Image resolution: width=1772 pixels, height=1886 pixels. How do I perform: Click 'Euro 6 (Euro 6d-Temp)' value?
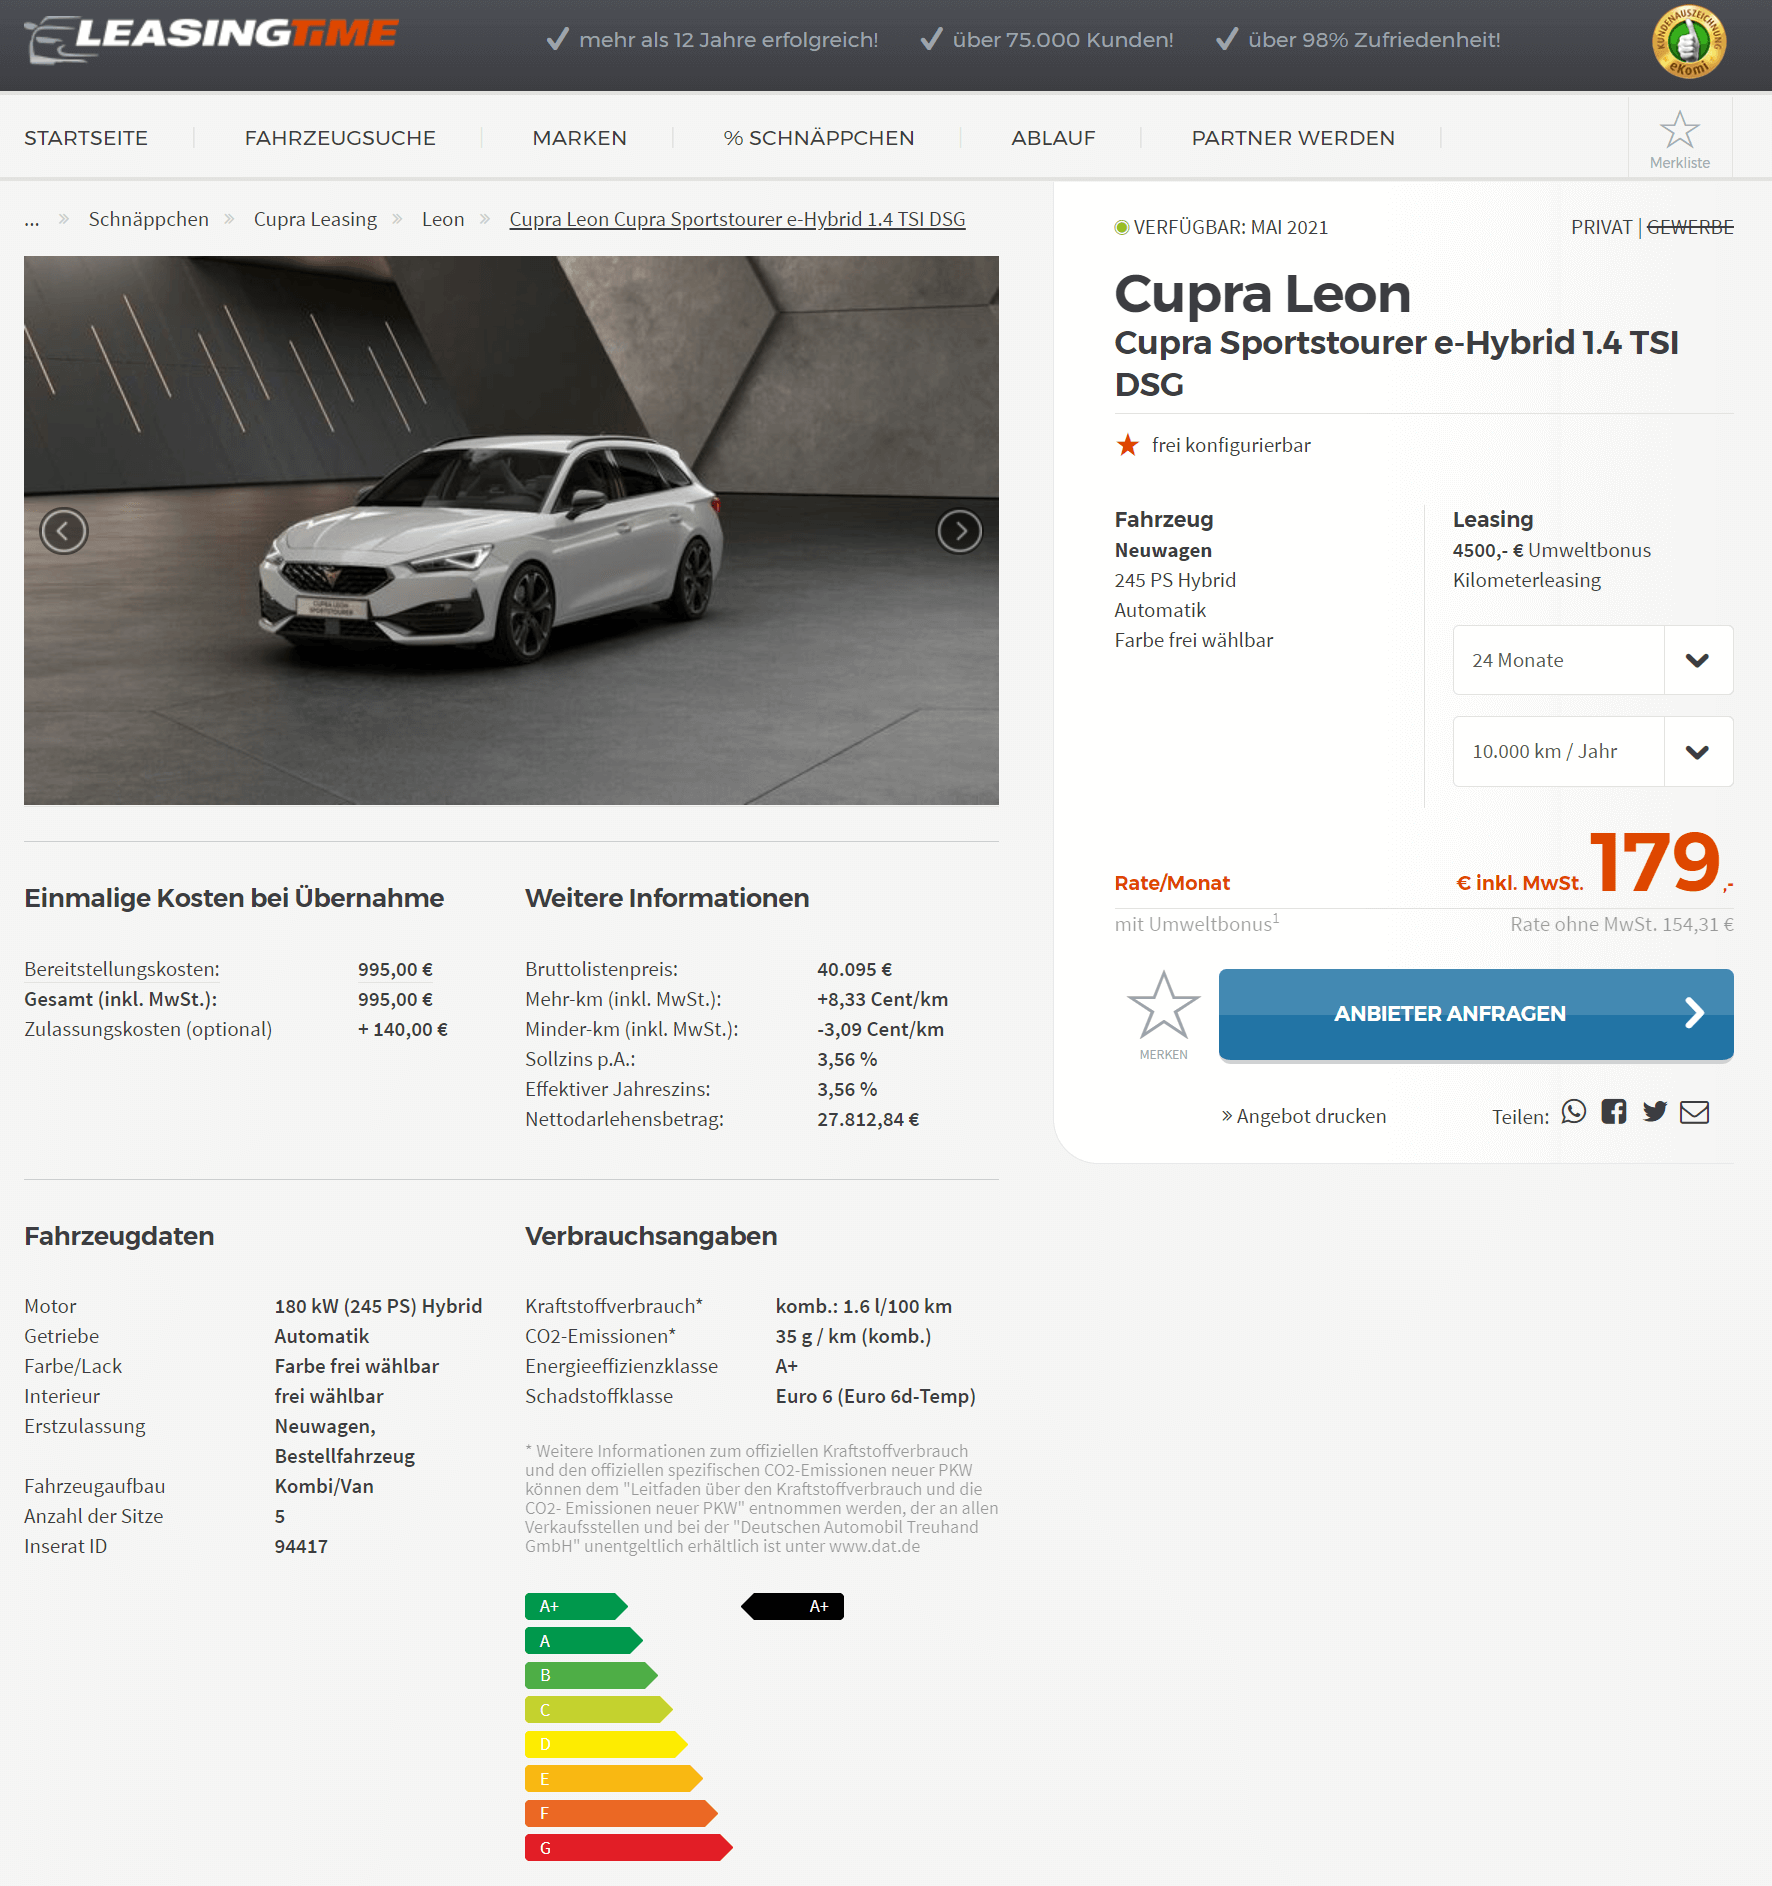pos(876,1396)
